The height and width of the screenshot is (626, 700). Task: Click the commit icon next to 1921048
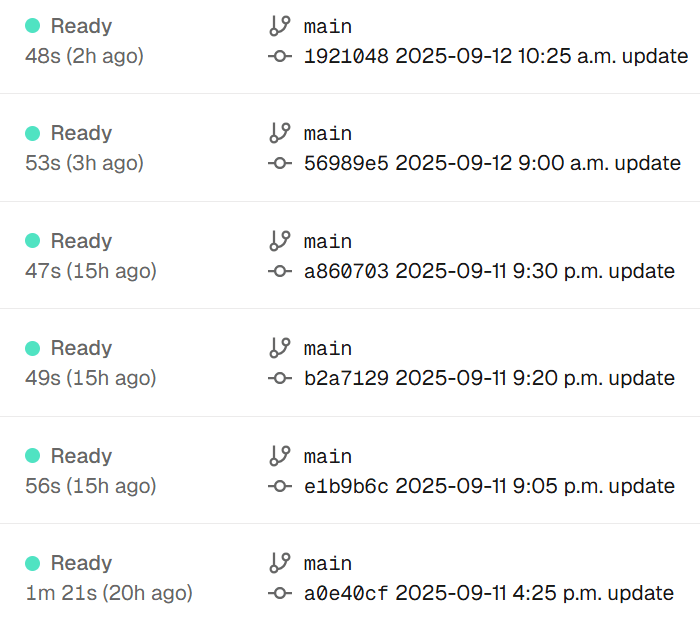279,56
